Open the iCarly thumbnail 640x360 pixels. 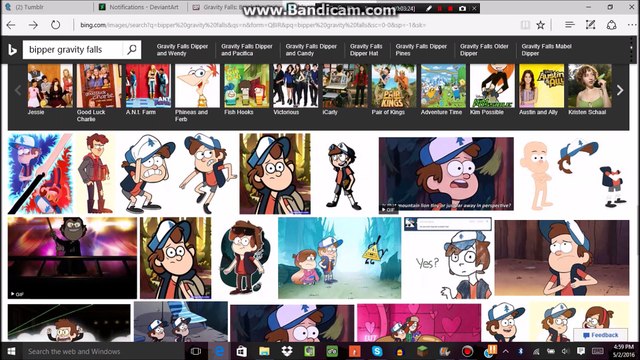coord(345,86)
